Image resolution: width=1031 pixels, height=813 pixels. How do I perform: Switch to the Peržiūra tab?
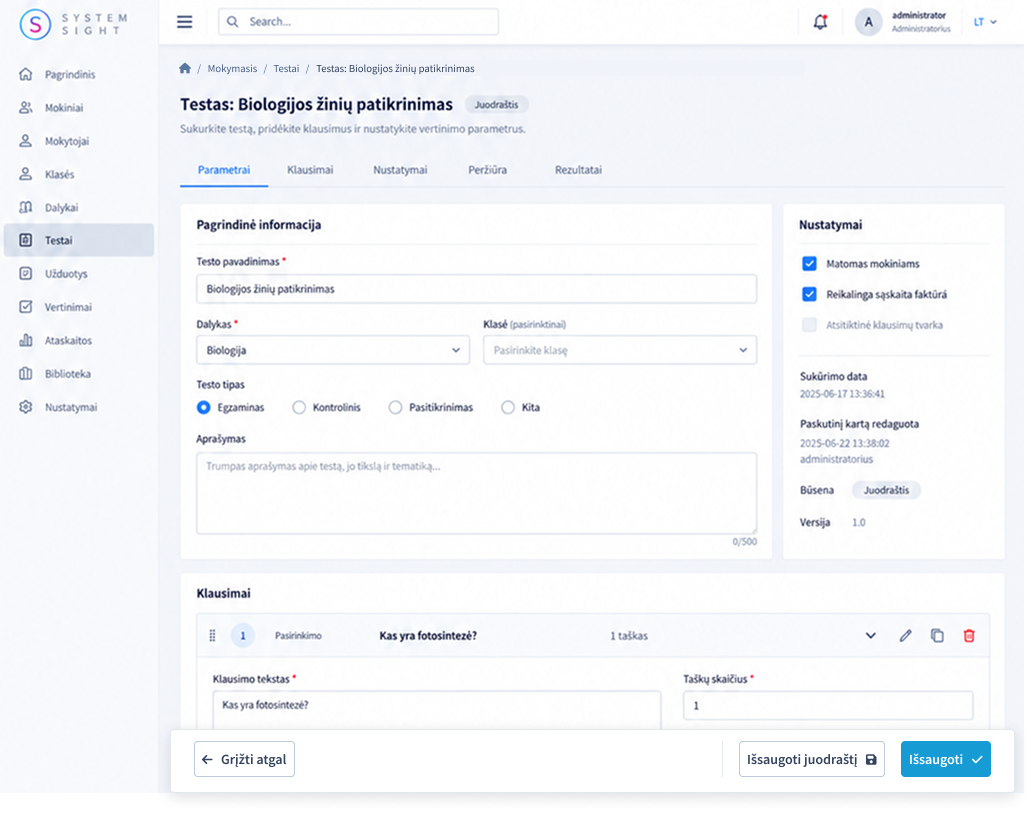[488, 170]
